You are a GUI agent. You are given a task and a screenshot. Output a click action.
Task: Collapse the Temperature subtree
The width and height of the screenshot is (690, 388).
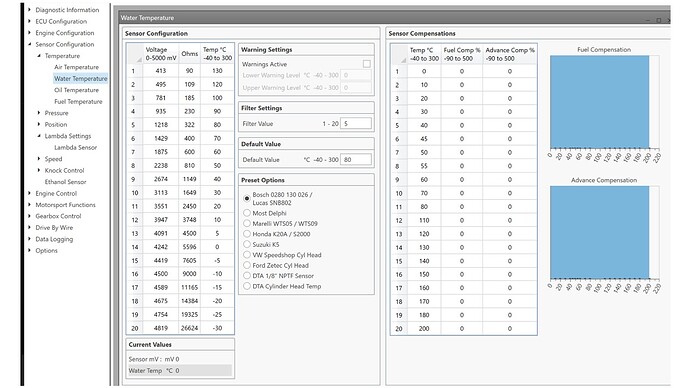39,55
